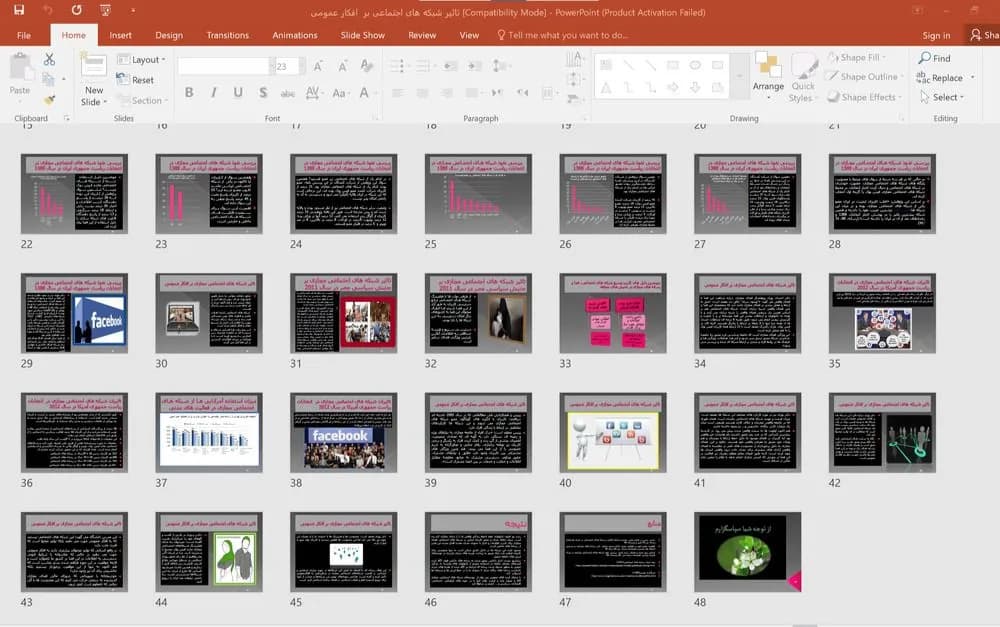Image resolution: width=1000 pixels, height=627 pixels.
Task: Expand the Select dropdown in Editing
Action: click(x=942, y=97)
